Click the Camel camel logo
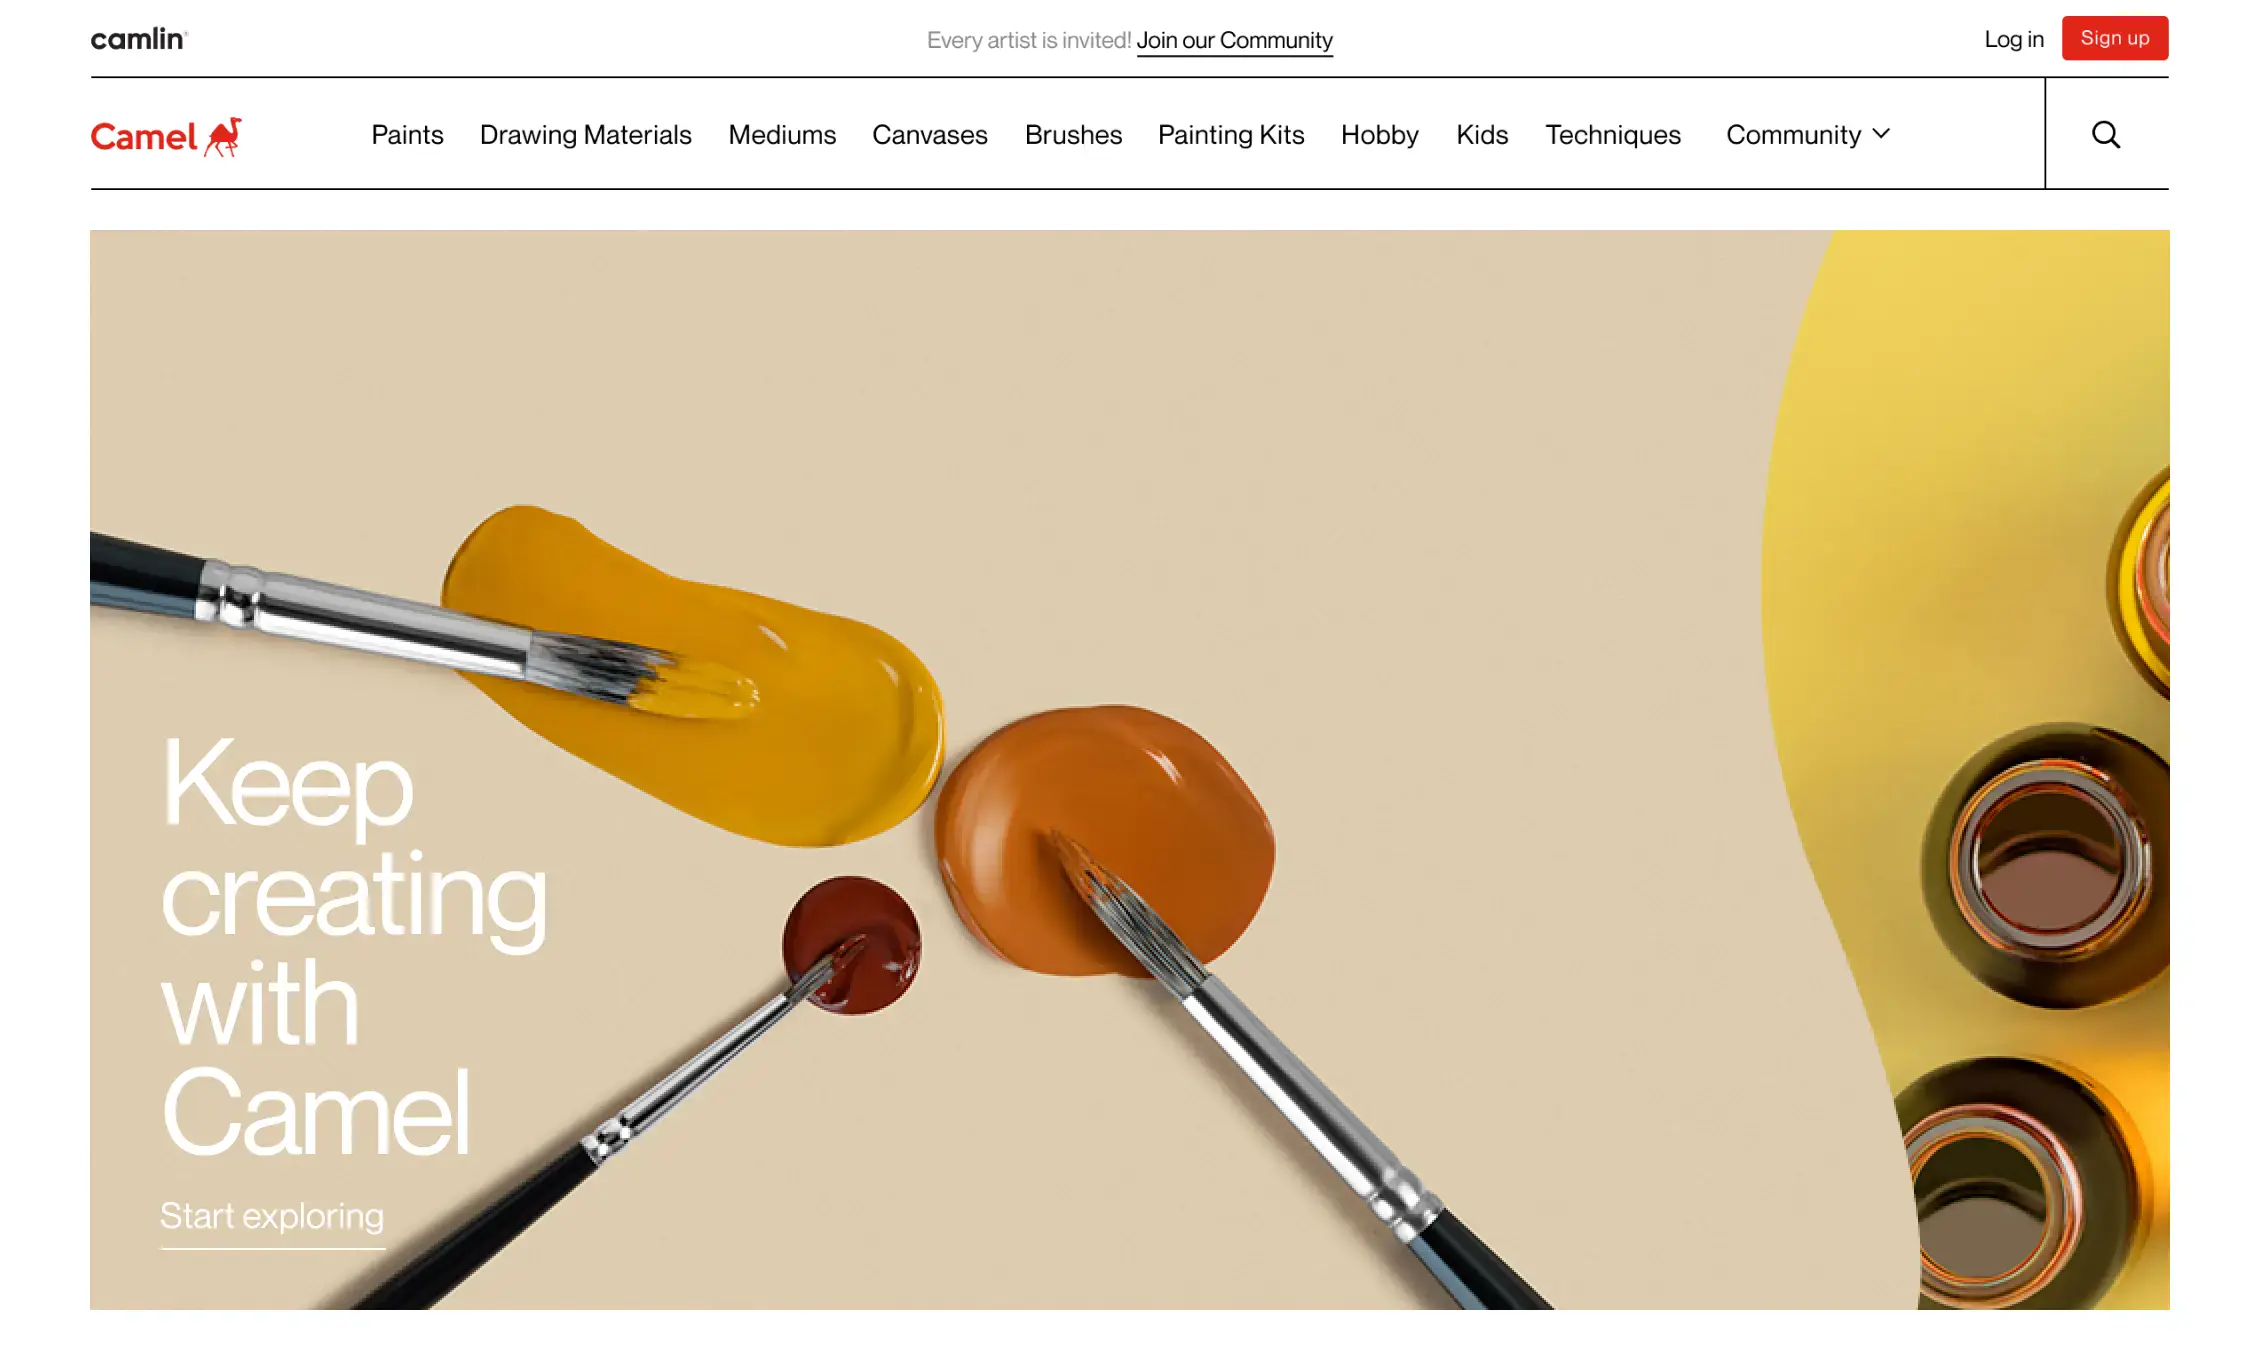The image size is (2260, 1356). coord(166,136)
